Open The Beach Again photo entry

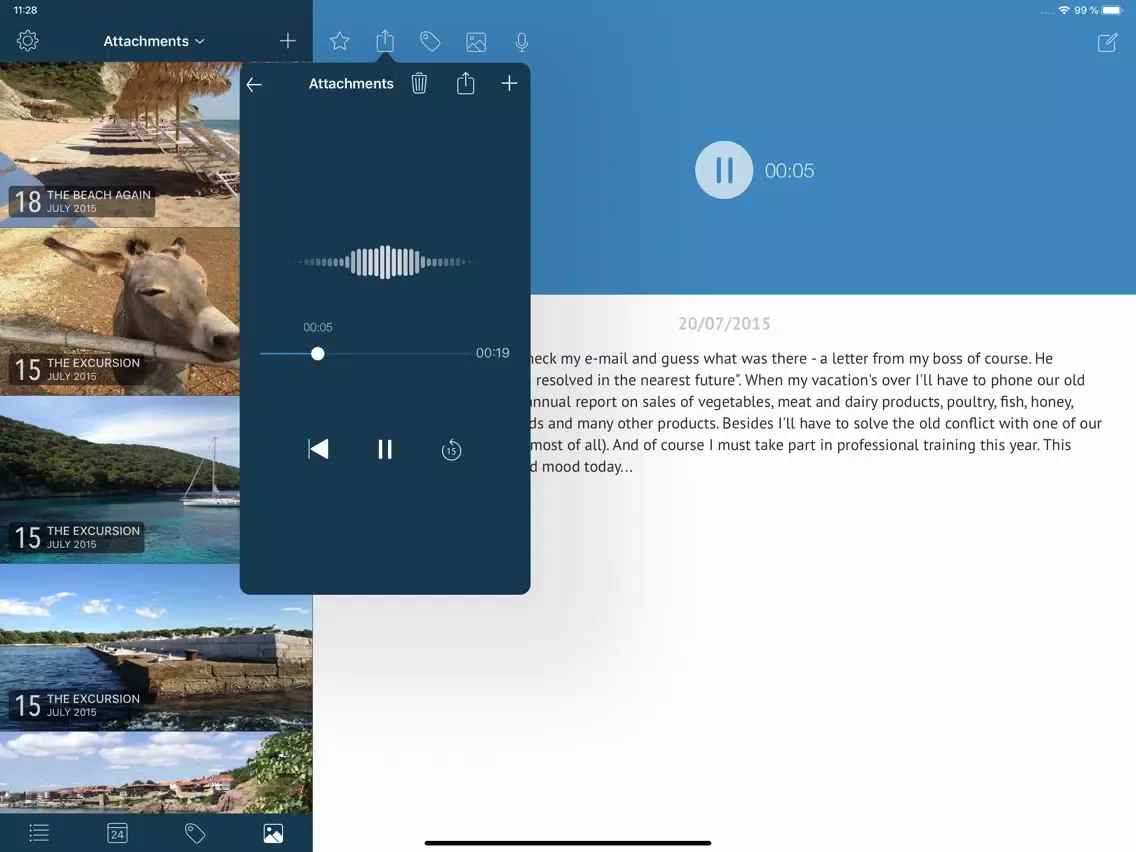click(120, 145)
